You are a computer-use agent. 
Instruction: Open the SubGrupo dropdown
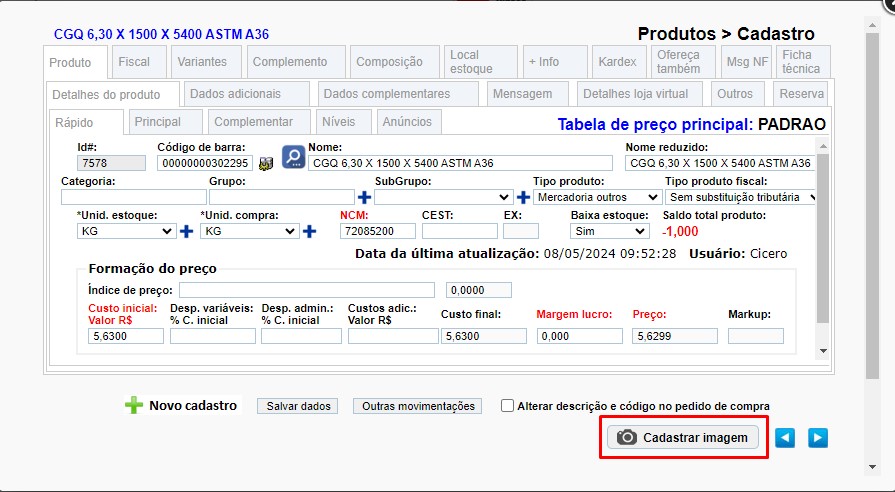443,197
